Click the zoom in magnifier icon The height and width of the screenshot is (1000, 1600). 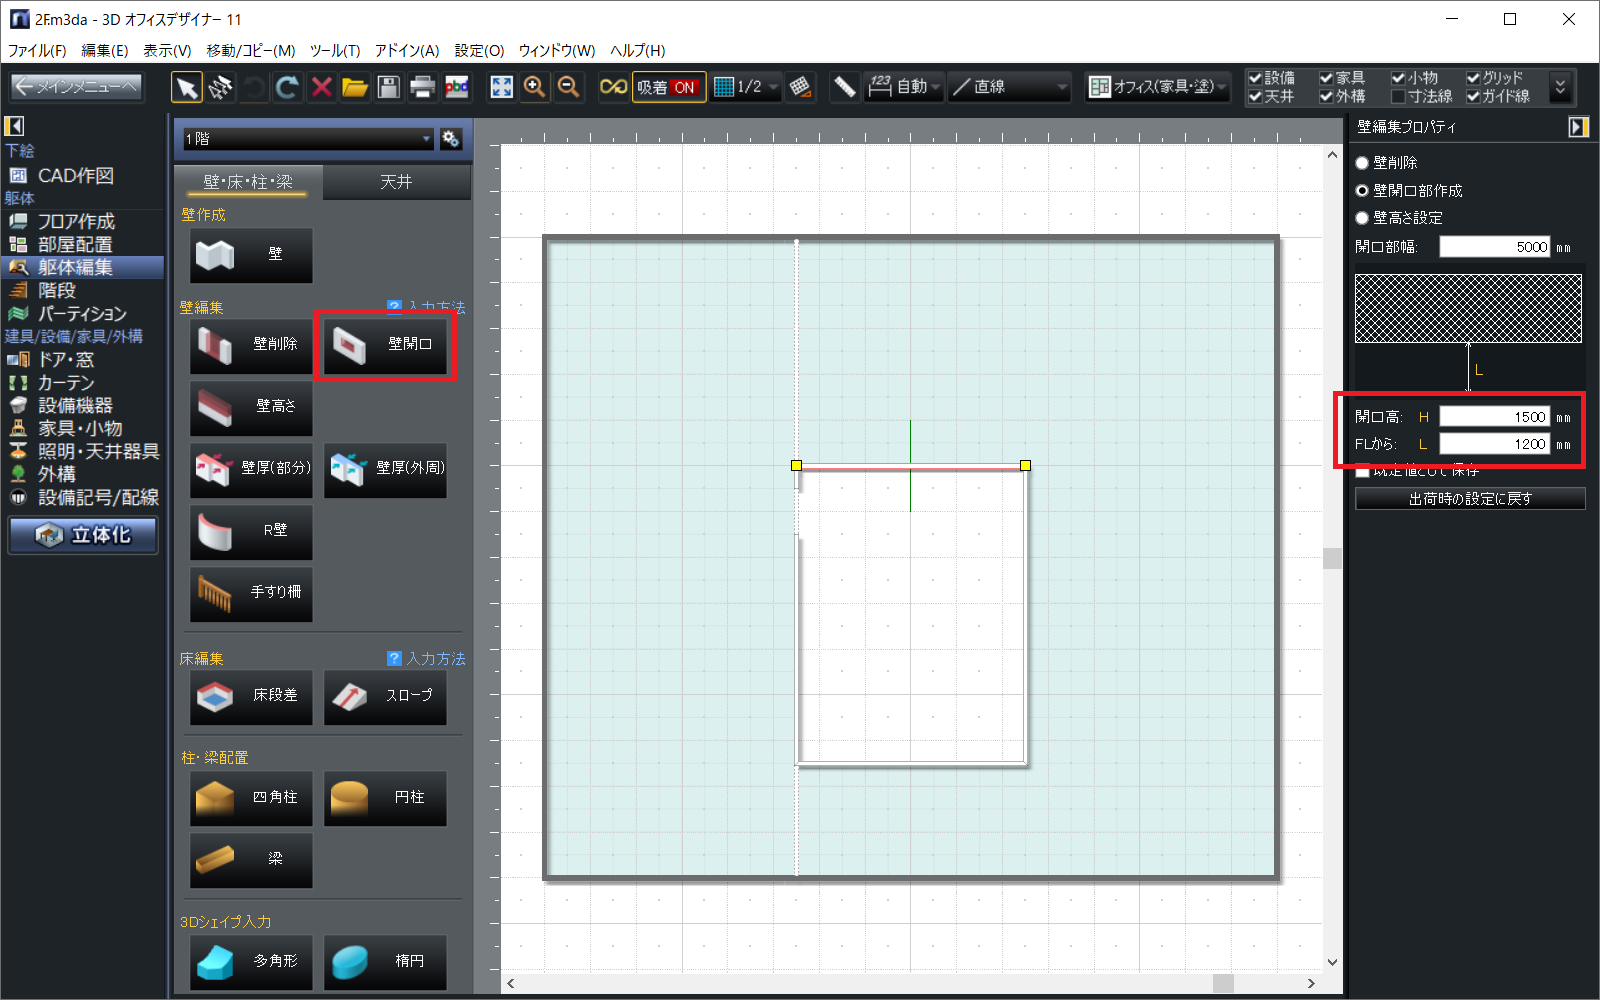tap(535, 88)
